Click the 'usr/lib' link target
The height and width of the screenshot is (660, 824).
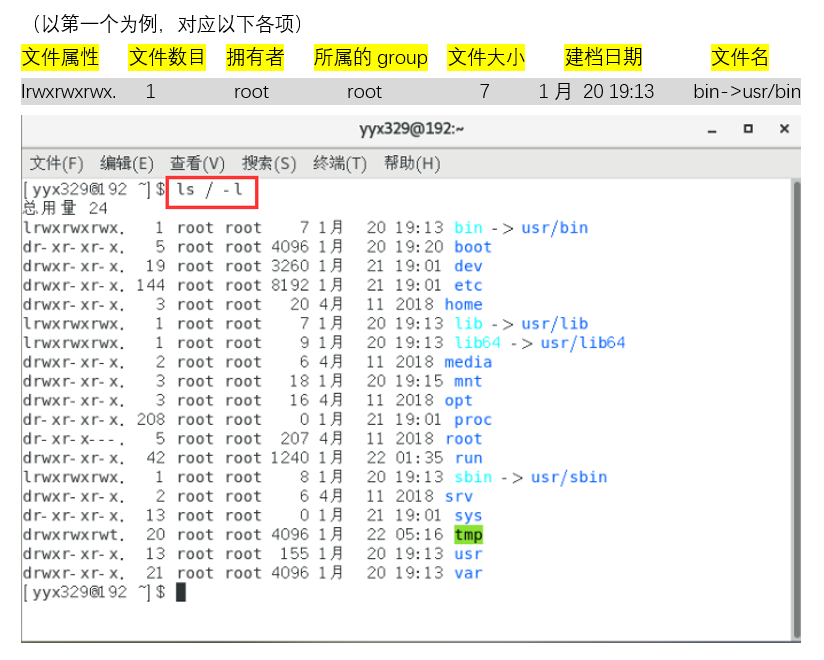coord(554,324)
